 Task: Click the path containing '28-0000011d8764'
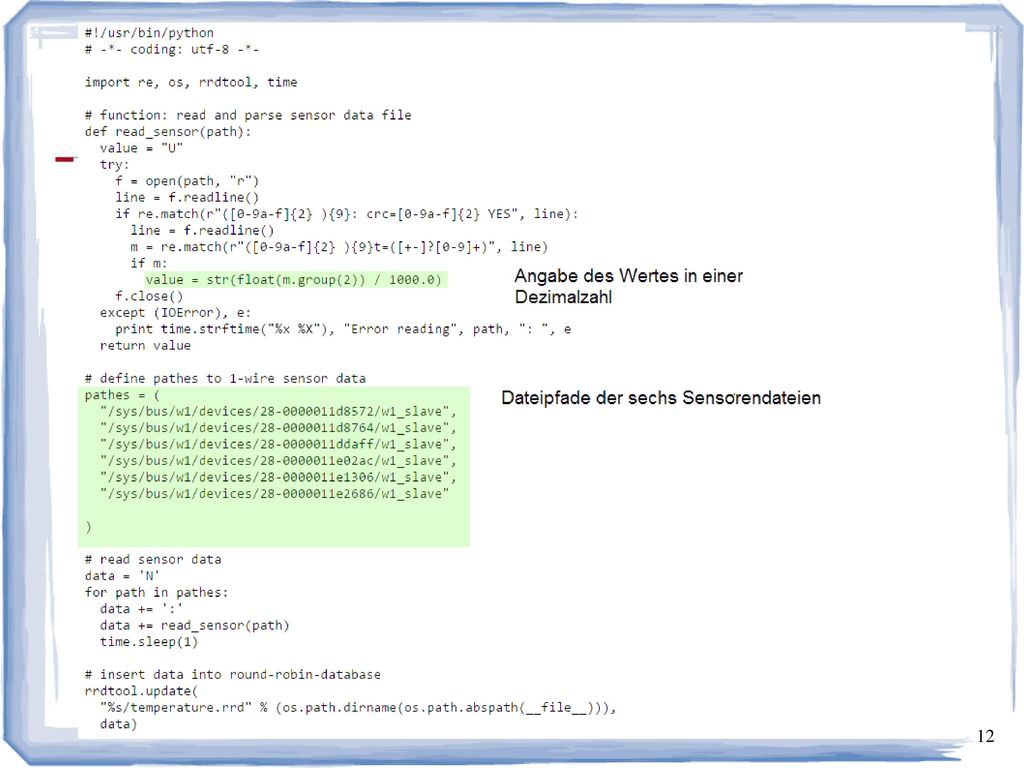tap(278, 428)
